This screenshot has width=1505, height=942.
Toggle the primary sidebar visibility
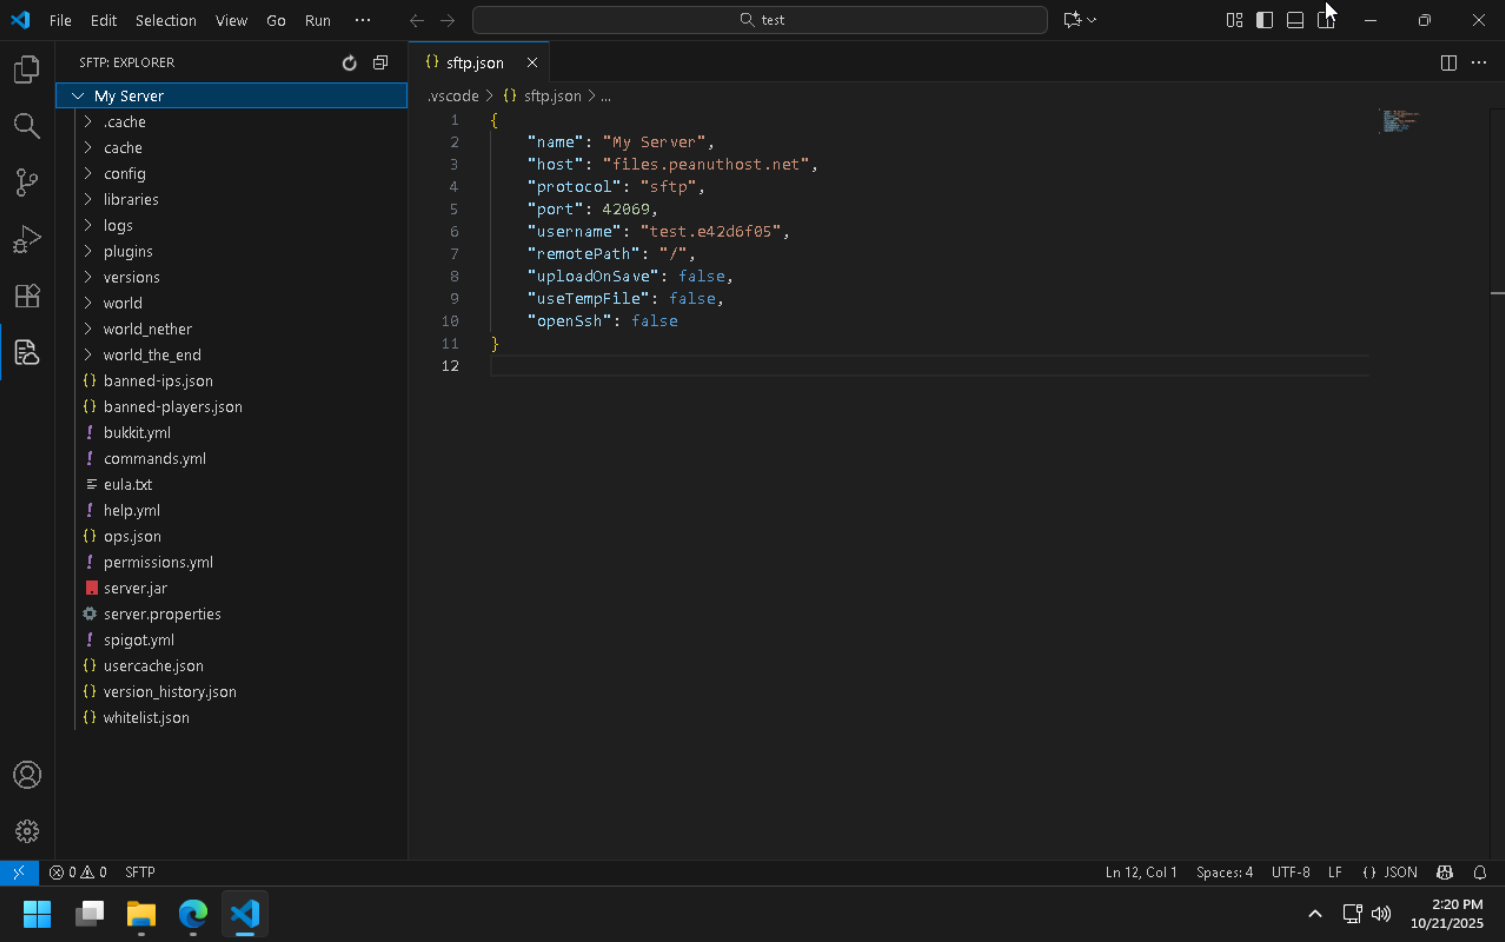(1264, 20)
